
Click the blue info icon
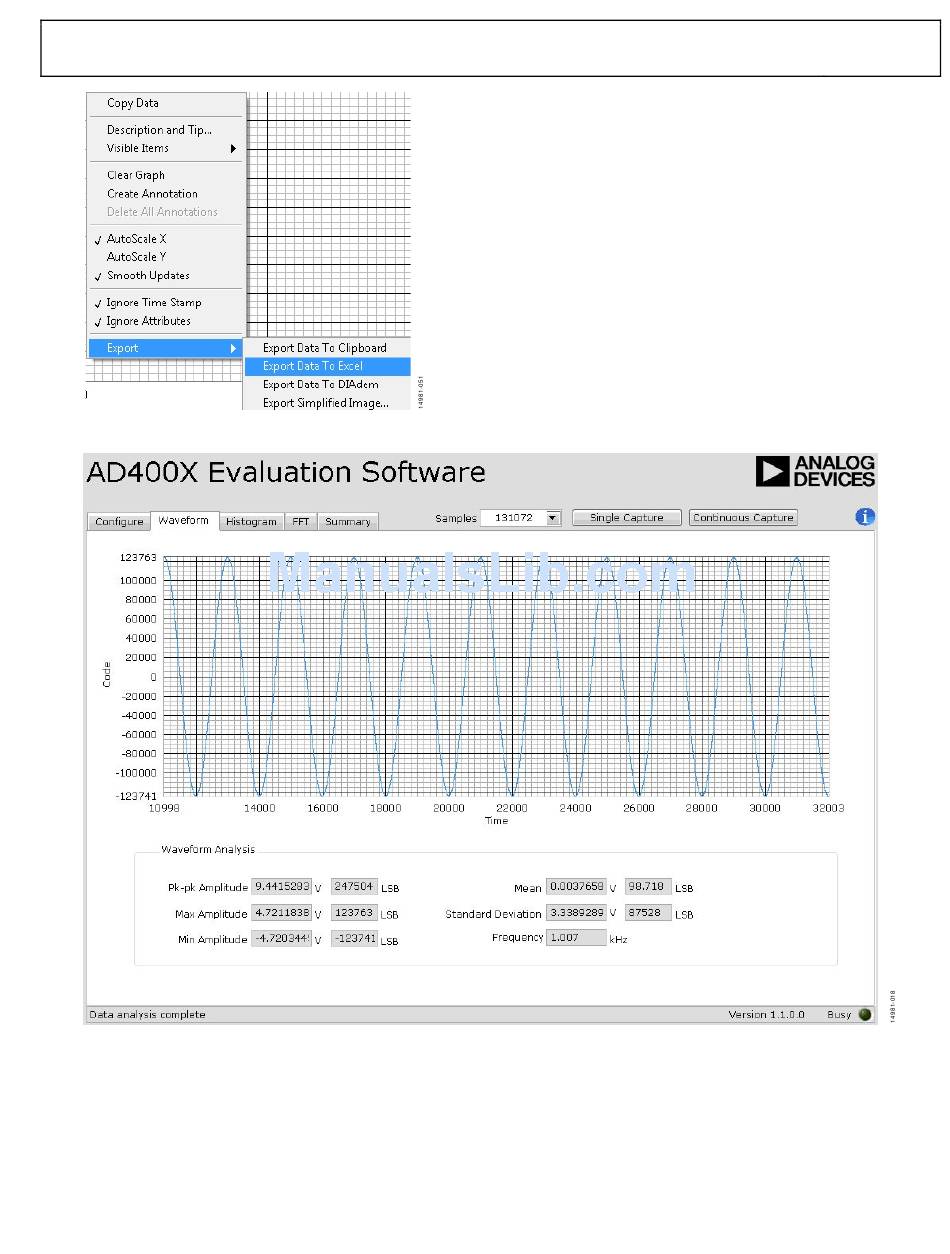pyautogui.click(x=865, y=517)
